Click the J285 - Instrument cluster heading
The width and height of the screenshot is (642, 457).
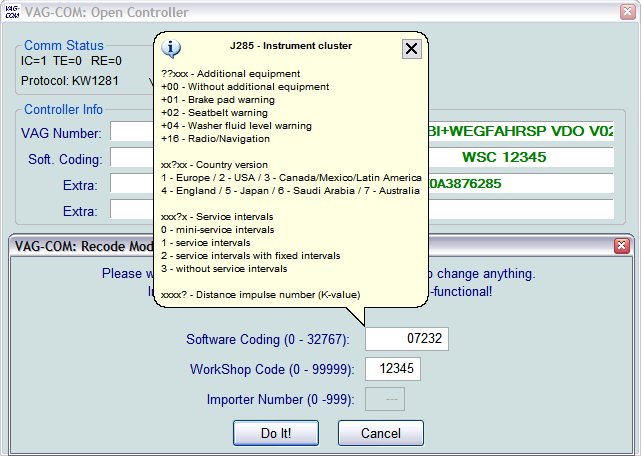tap(291, 46)
